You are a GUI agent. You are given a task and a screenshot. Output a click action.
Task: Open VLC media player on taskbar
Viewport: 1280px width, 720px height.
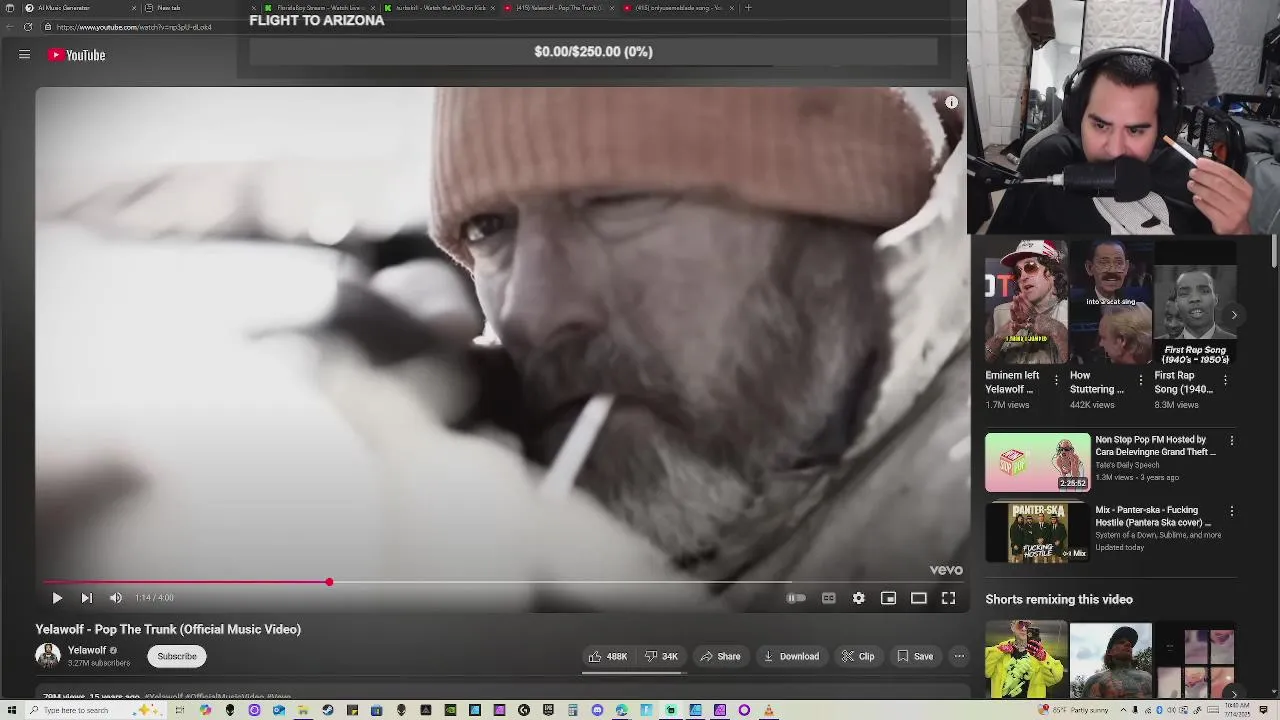768,710
